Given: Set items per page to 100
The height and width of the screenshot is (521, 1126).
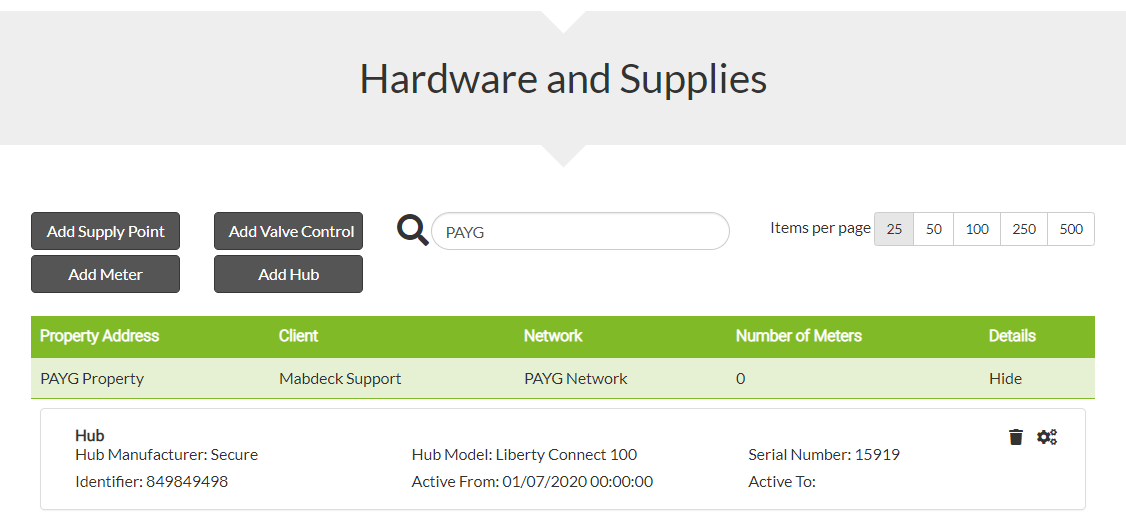Looking at the screenshot, I should 977,229.
